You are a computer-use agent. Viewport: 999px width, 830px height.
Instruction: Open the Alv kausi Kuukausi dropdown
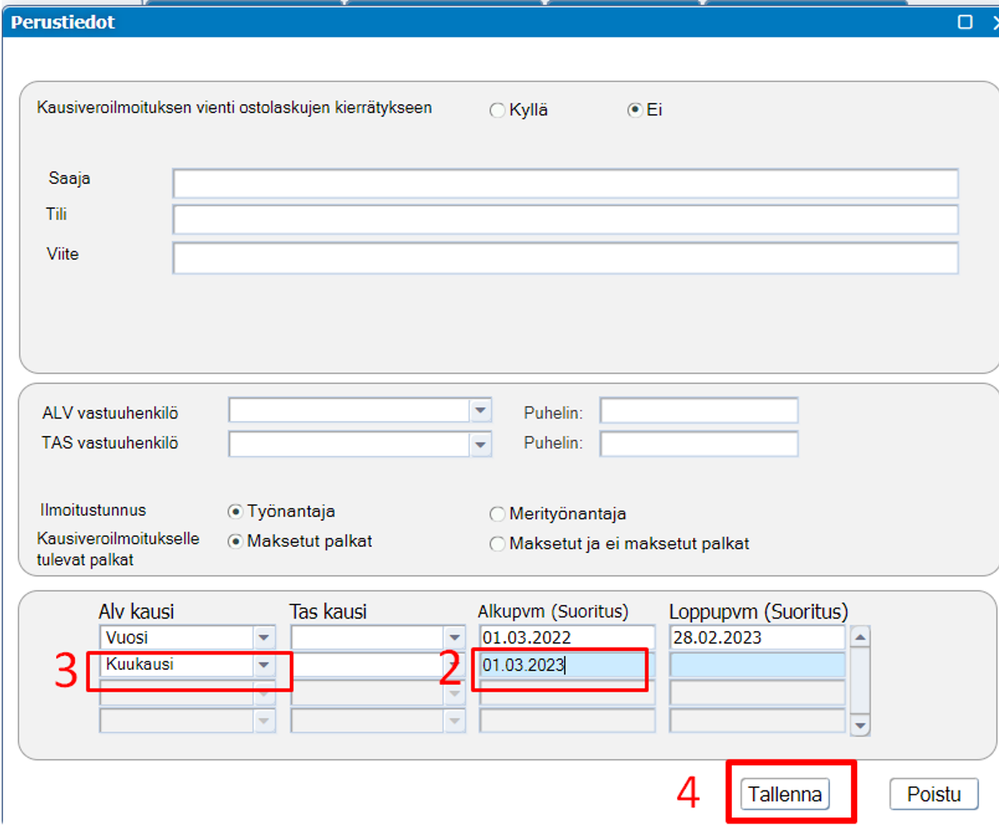coord(264,665)
